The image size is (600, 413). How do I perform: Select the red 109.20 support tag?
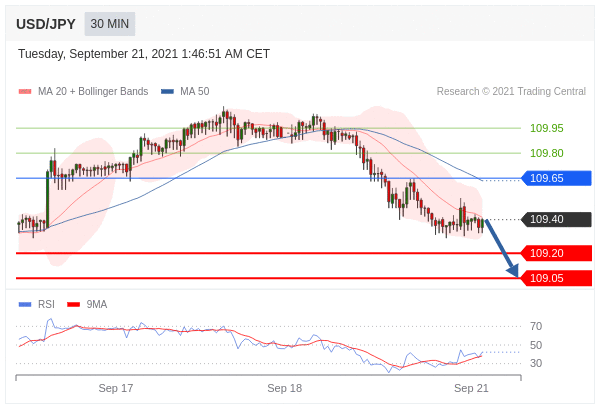click(x=556, y=253)
